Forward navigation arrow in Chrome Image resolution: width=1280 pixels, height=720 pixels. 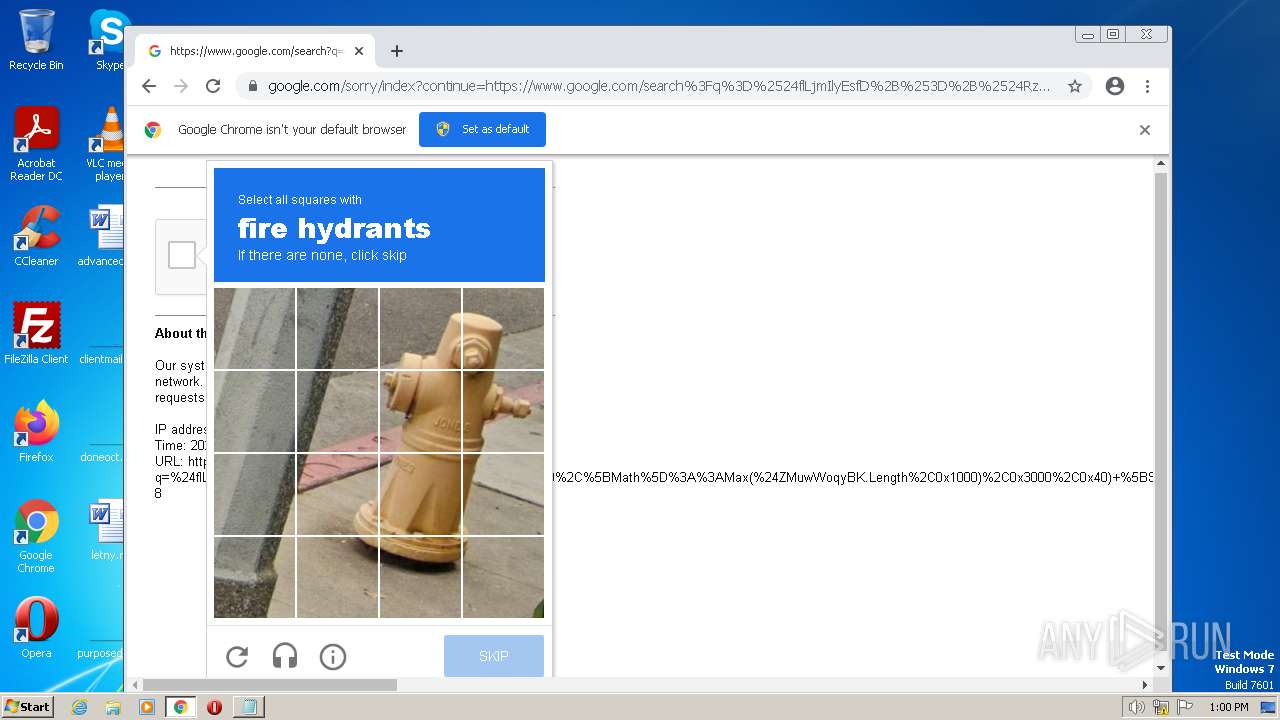point(181,86)
